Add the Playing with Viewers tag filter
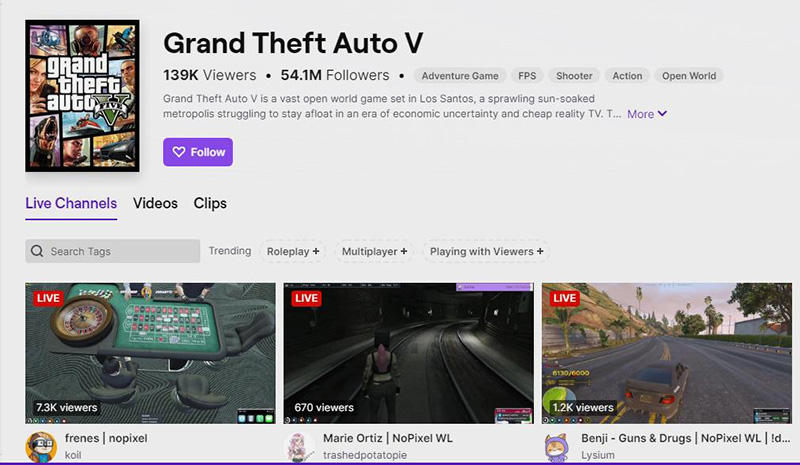The height and width of the screenshot is (465, 800). coord(486,251)
